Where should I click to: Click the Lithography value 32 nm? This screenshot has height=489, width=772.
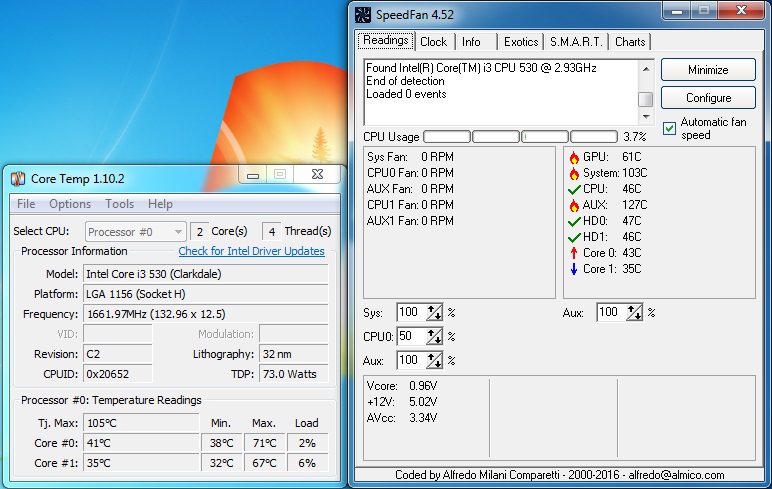tap(293, 354)
